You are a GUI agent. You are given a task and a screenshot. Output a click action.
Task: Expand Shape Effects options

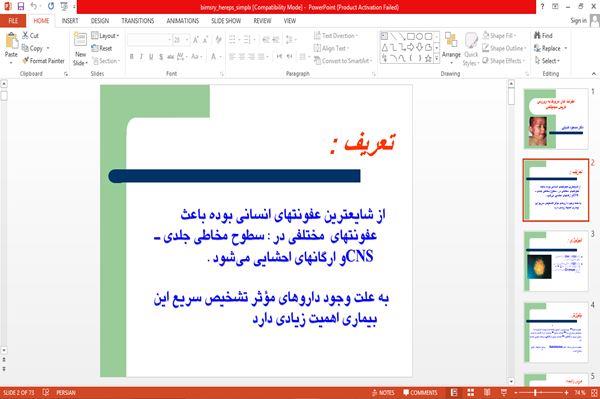coord(504,61)
